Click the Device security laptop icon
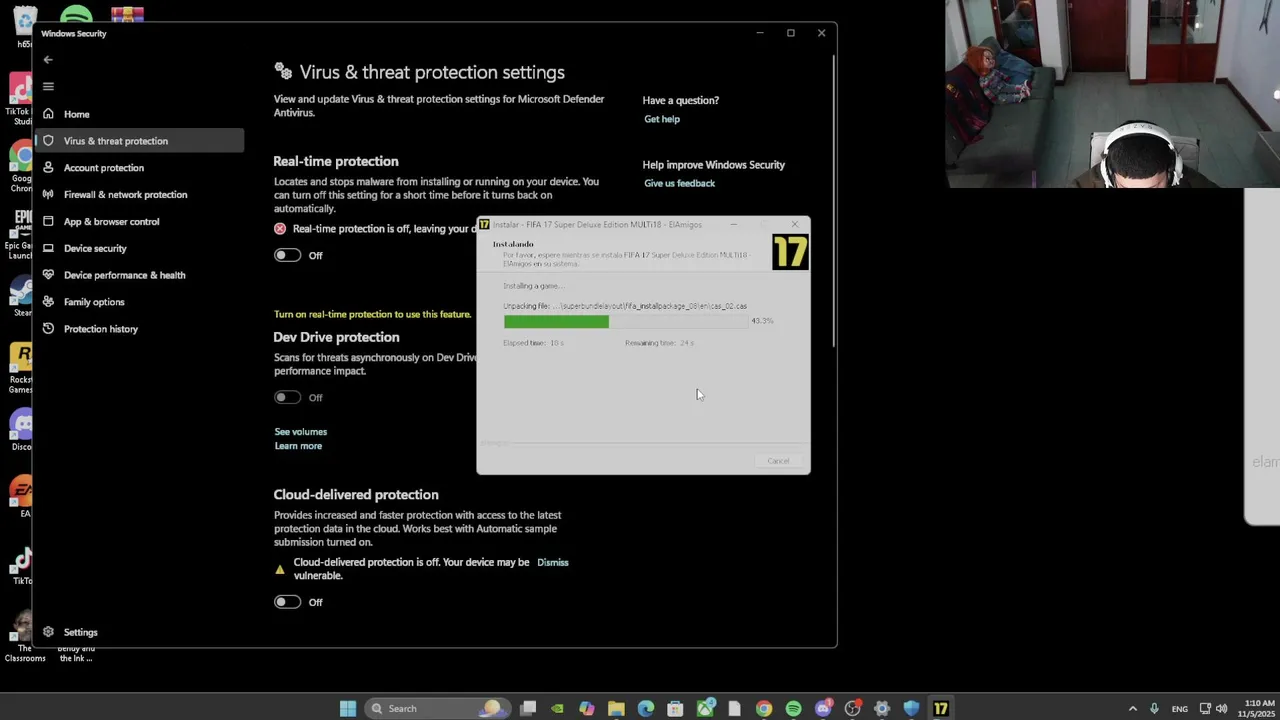This screenshot has width=1280, height=720. click(48, 248)
